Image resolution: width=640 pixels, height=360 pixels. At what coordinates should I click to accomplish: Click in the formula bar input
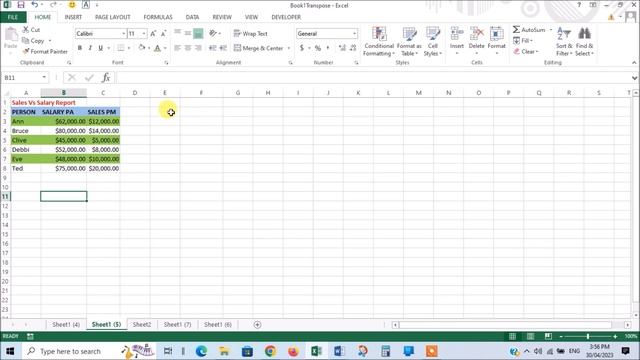(x=372, y=77)
